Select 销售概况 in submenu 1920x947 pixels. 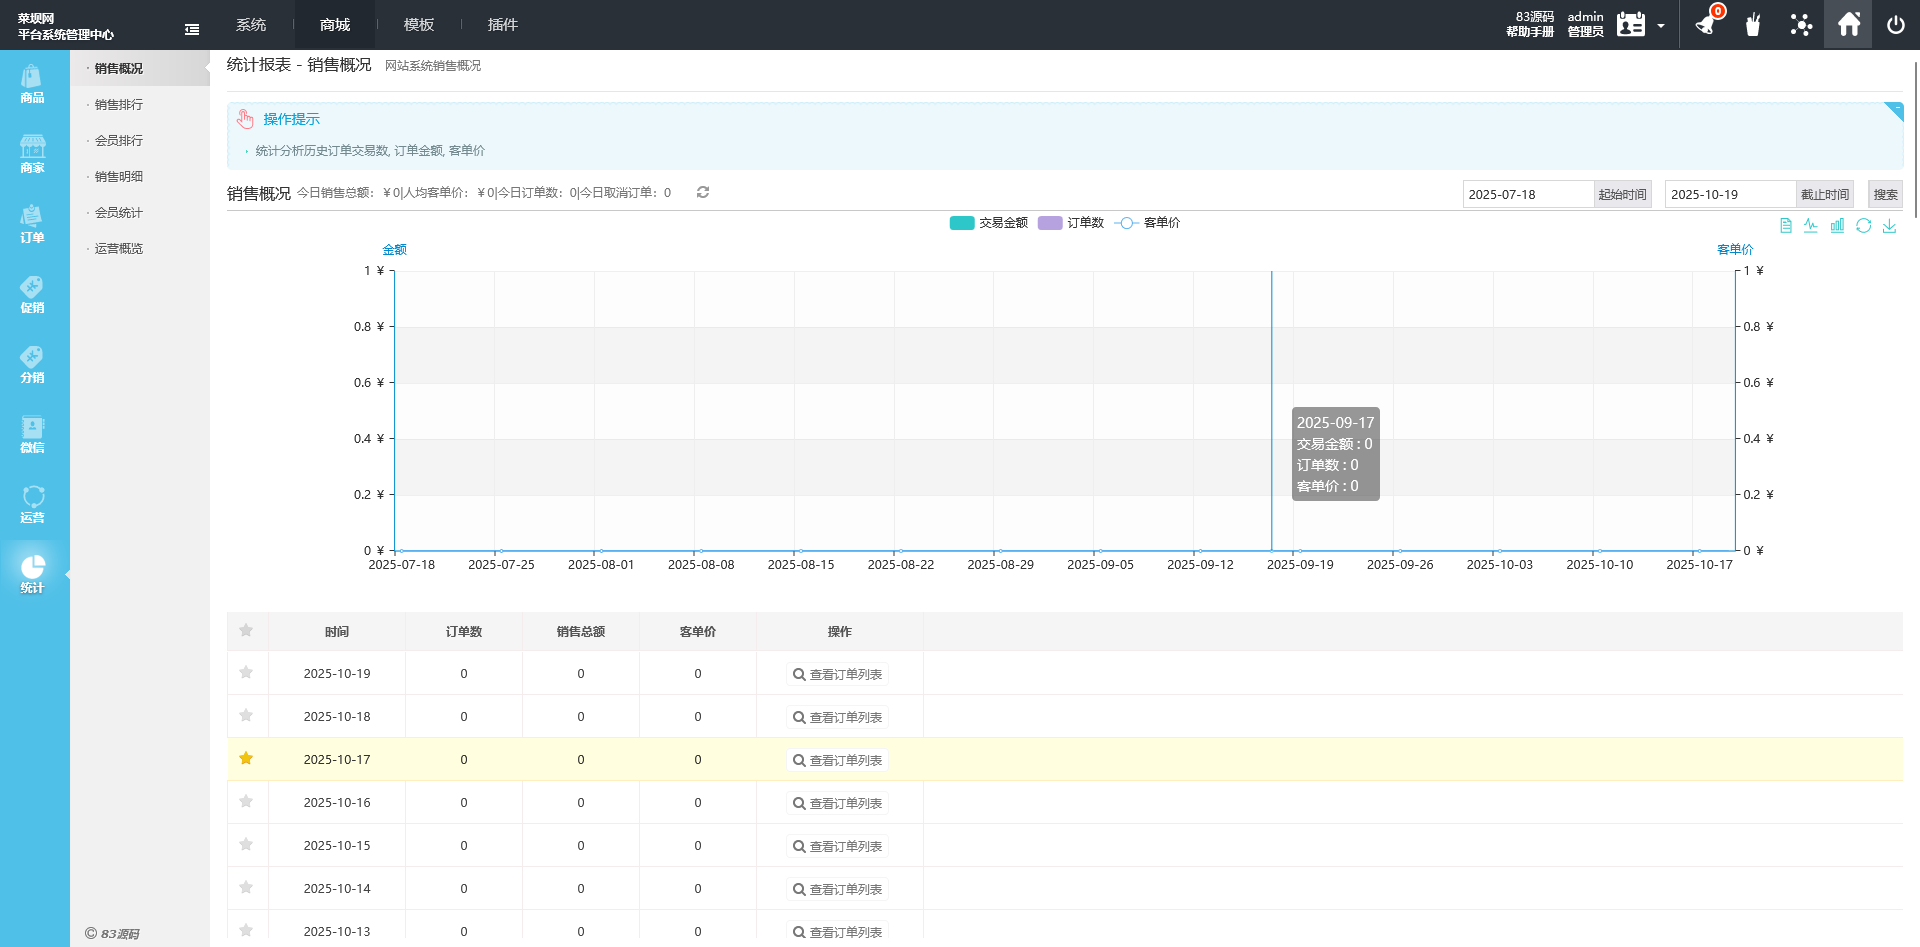click(119, 68)
